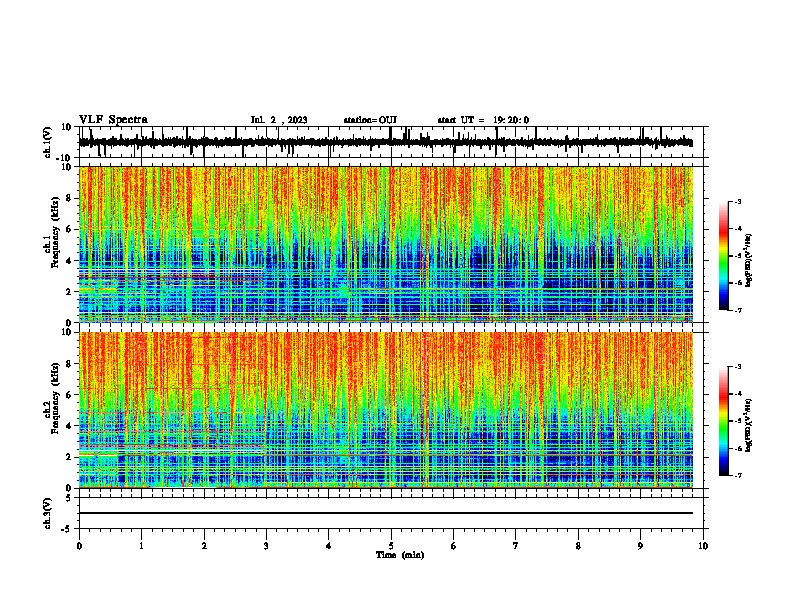Click the 'ch.1 Frequency (kHz)' axis label
The height and width of the screenshot is (612, 792).
pos(52,233)
